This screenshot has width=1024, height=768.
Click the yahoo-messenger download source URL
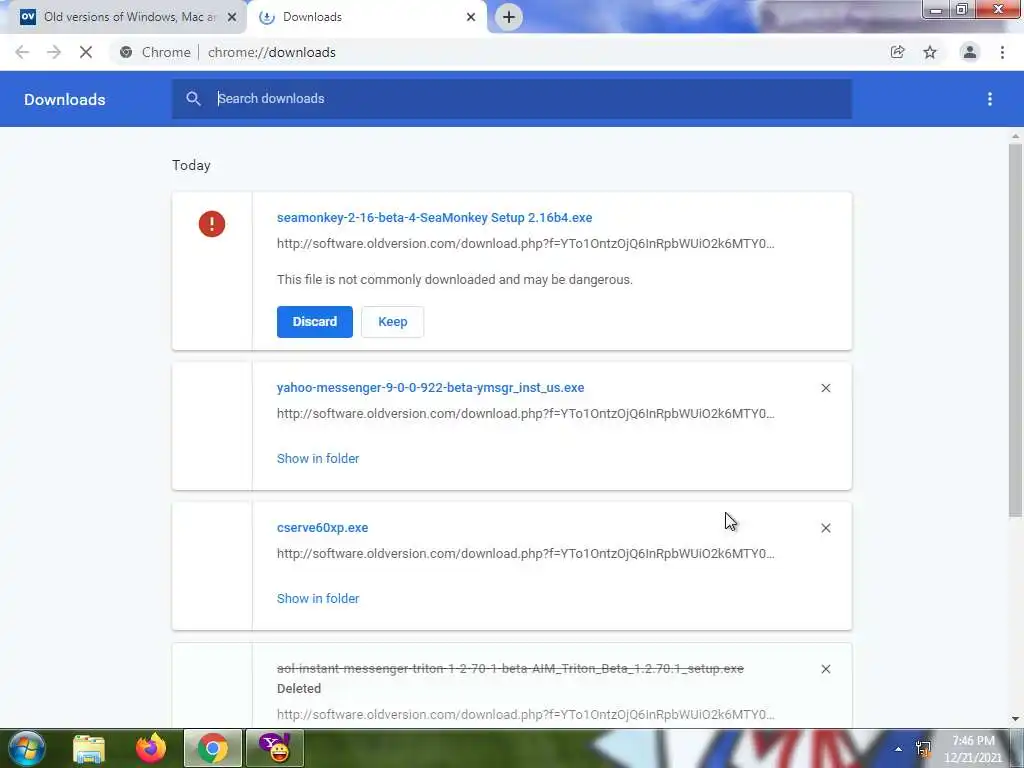tap(526, 413)
